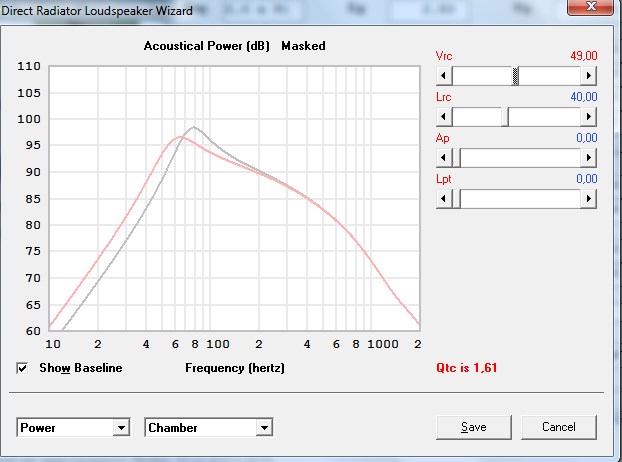622x462 pixels.
Task: Click the Ap value 0,00
Action: point(587,138)
